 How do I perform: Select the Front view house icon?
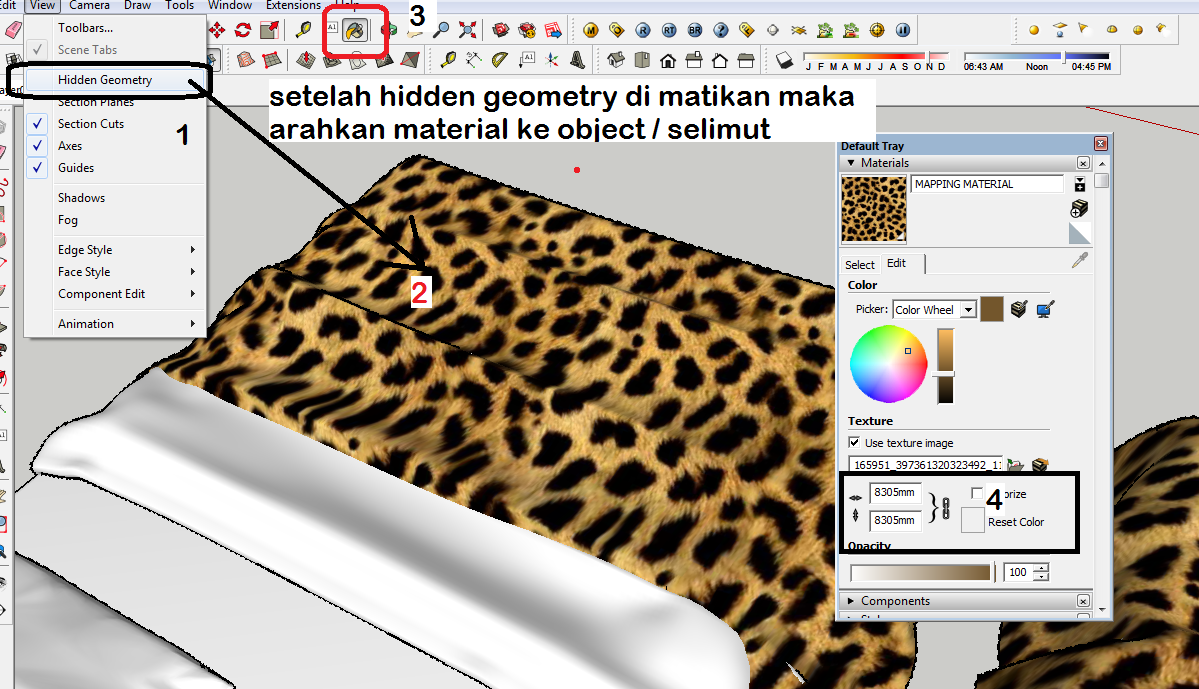click(668, 61)
